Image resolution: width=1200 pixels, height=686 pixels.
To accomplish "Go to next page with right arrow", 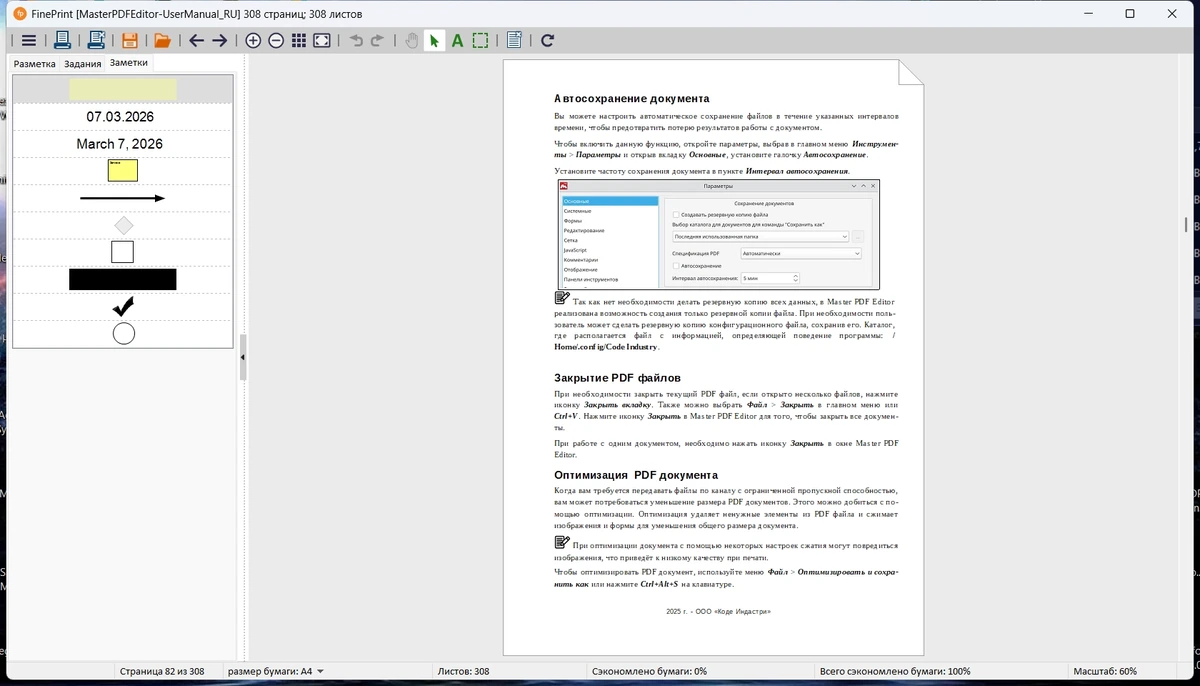I will [219, 41].
